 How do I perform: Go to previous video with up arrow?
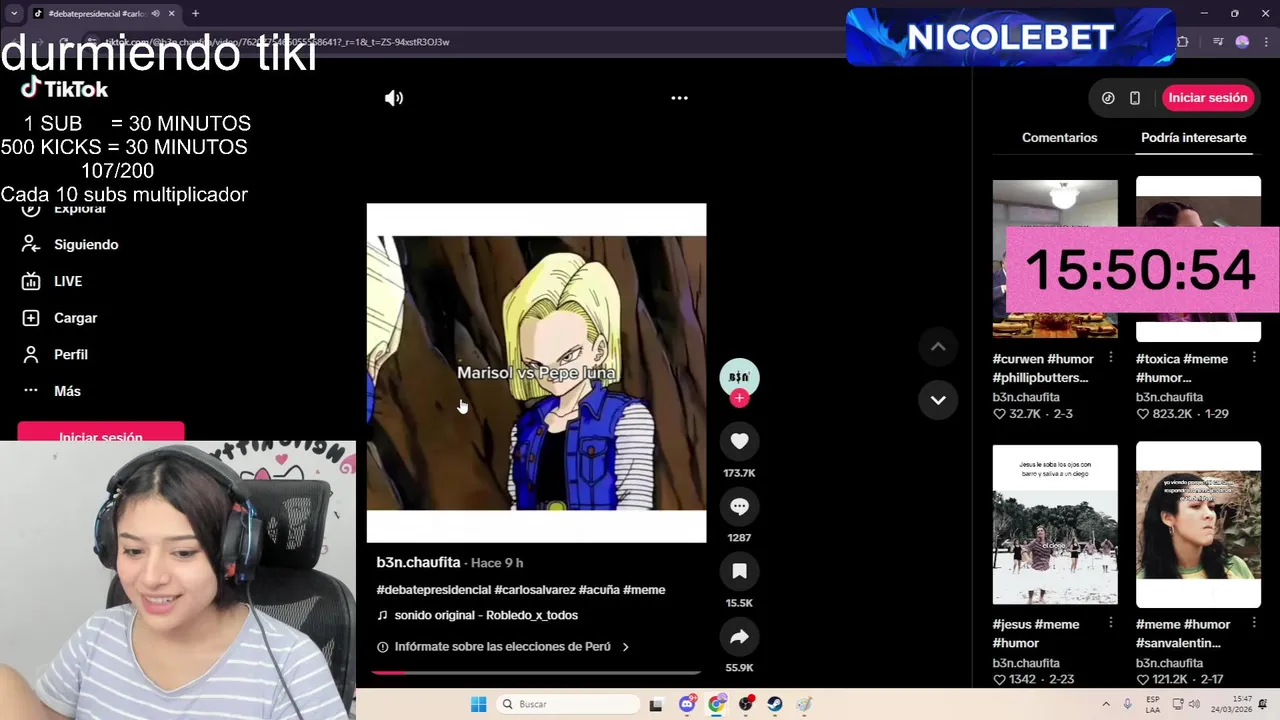(x=938, y=347)
